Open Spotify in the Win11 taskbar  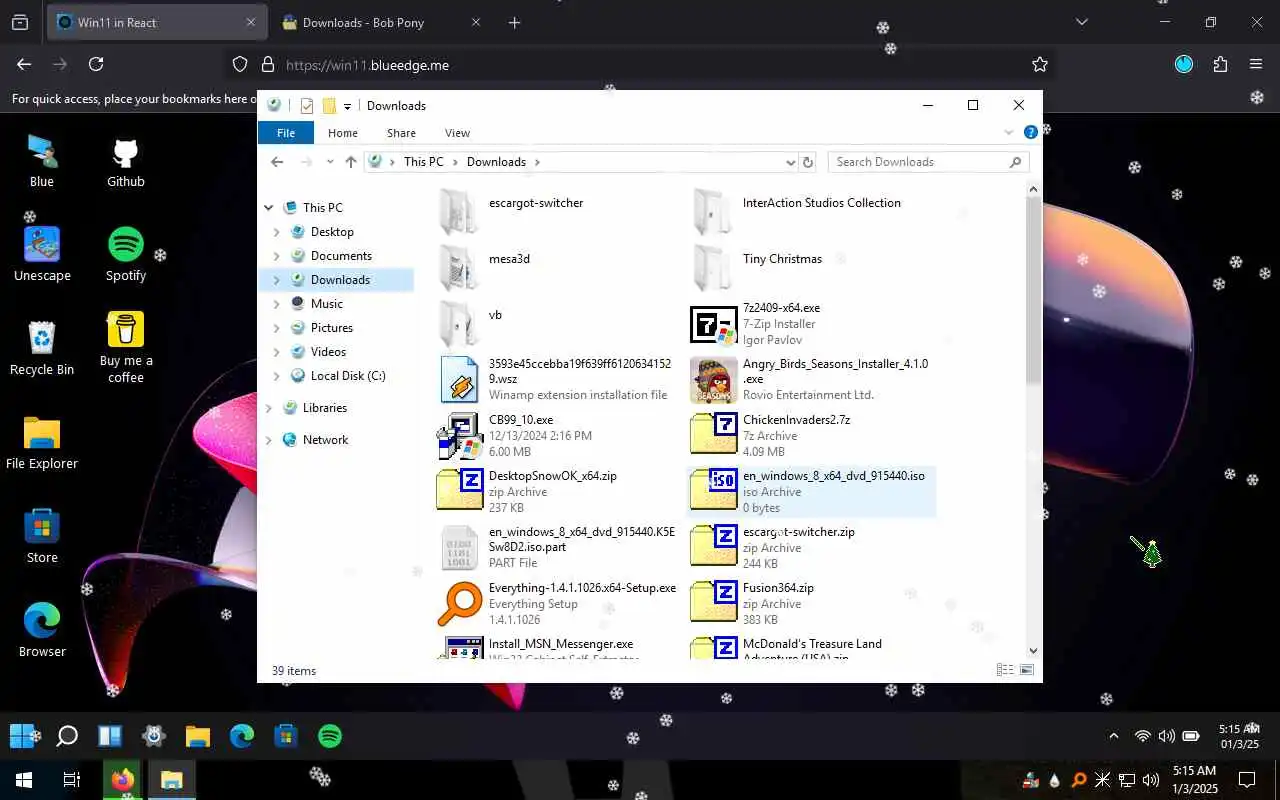pos(330,736)
